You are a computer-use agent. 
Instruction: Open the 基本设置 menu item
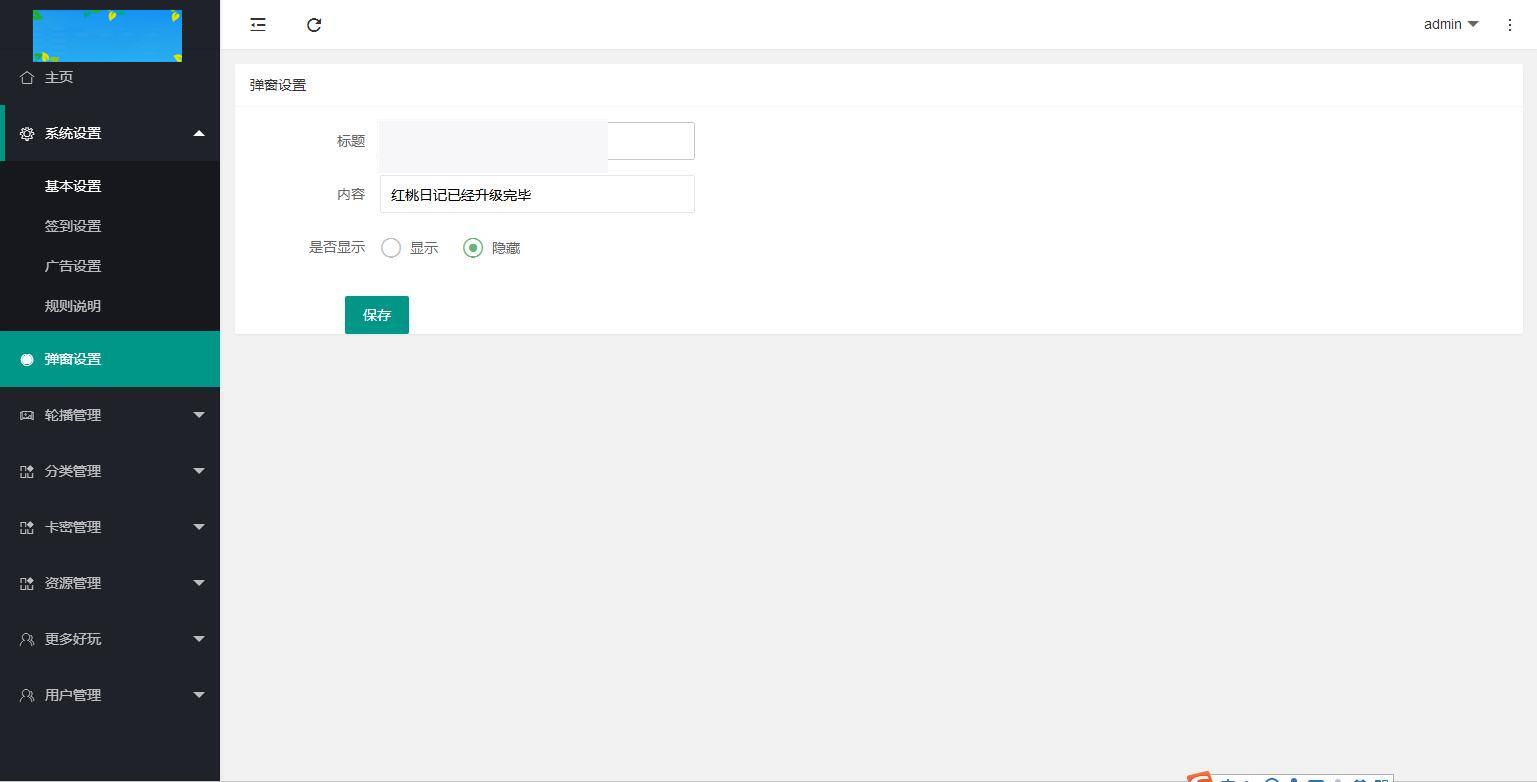71,186
